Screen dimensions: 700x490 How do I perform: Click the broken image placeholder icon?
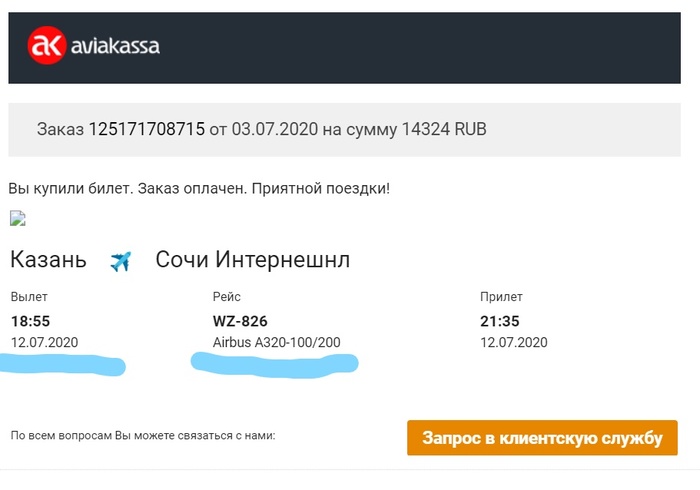click(x=17, y=218)
